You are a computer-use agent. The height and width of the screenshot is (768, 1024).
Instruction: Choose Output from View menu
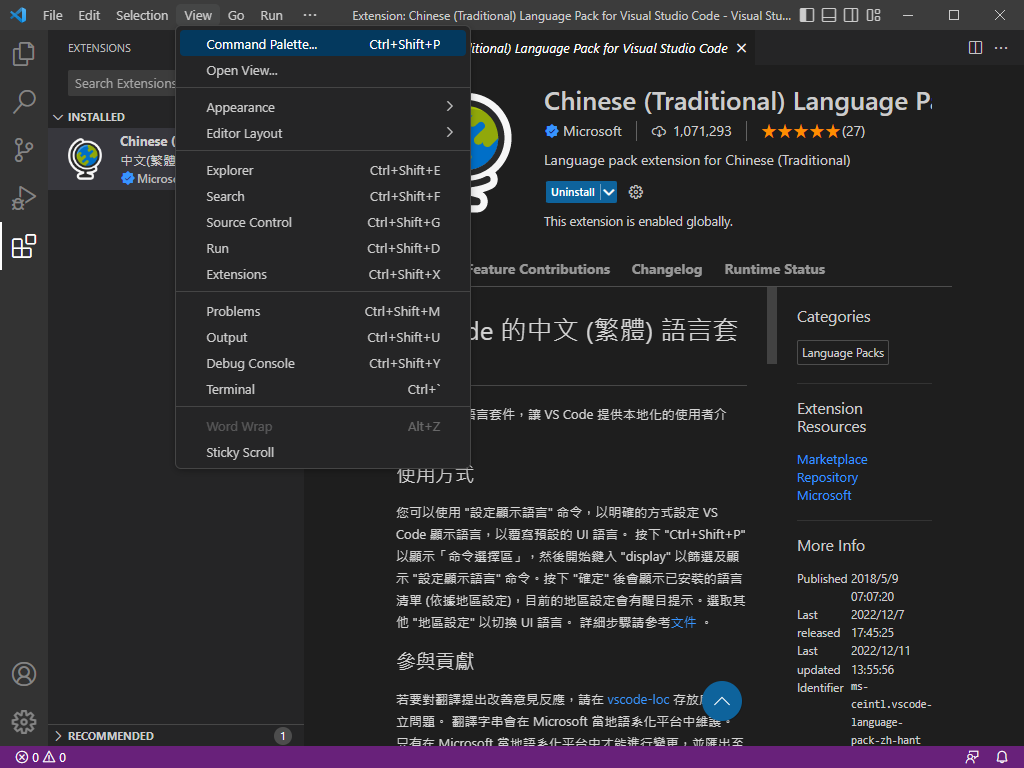tap(323, 338)
